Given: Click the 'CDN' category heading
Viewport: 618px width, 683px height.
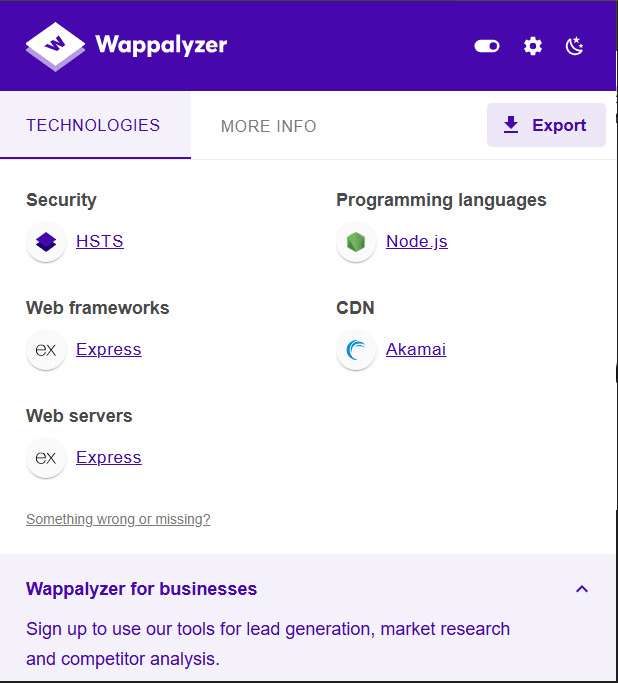Looking at the screenshot, I should 355,308.
